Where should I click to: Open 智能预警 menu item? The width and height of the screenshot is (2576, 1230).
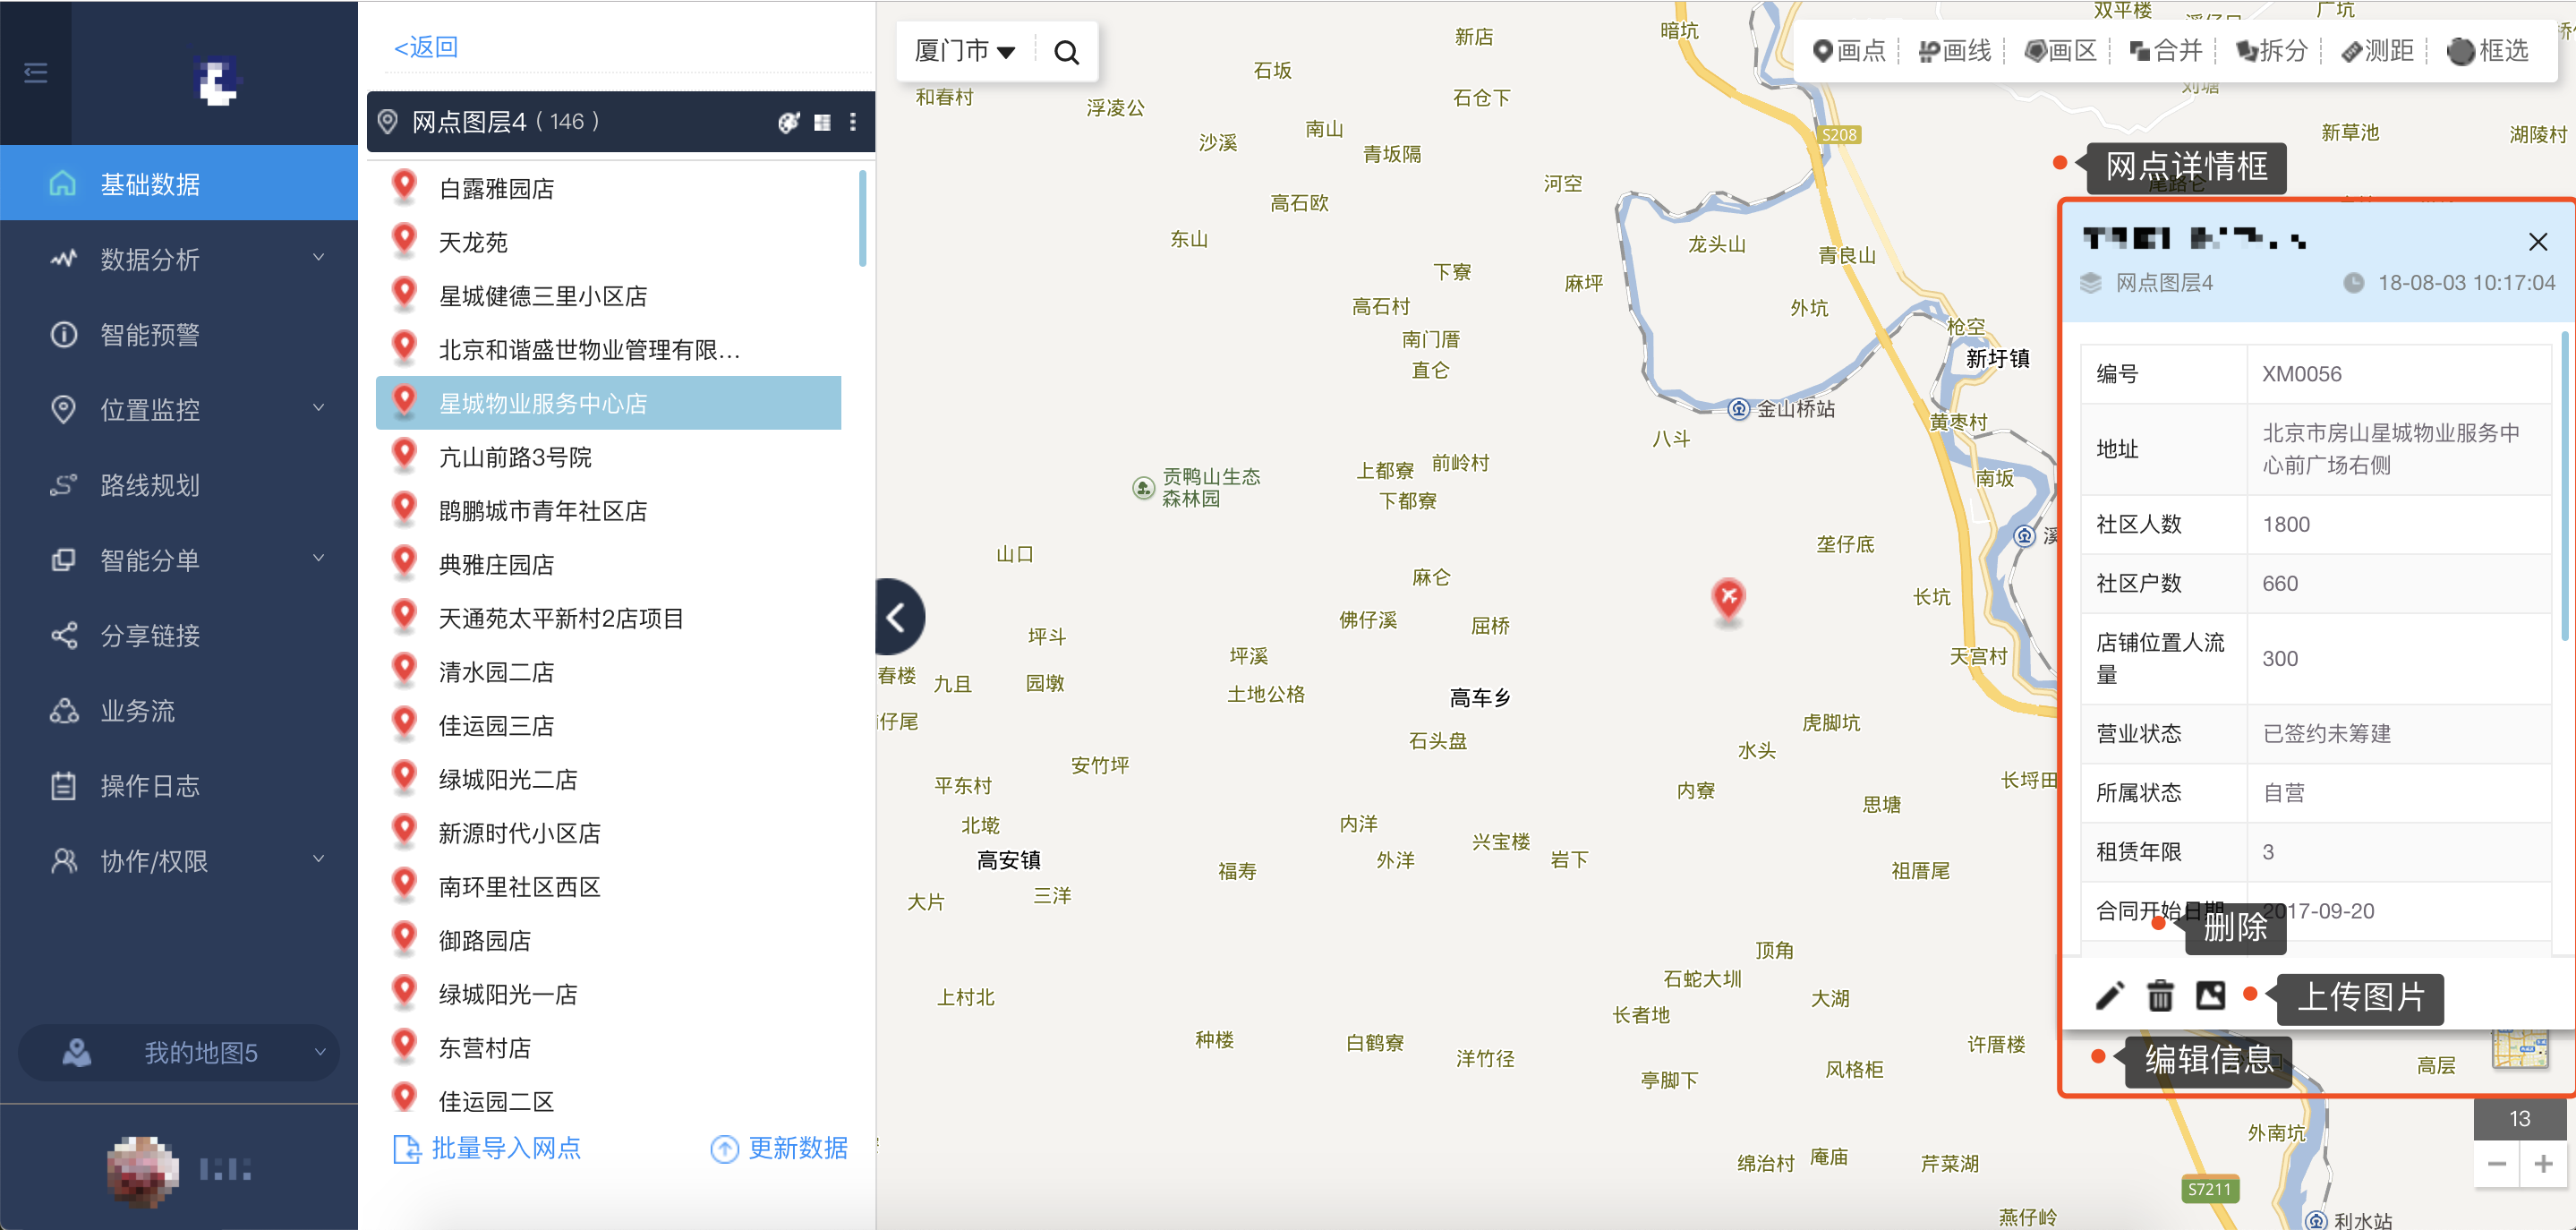[x=179, y=334]
